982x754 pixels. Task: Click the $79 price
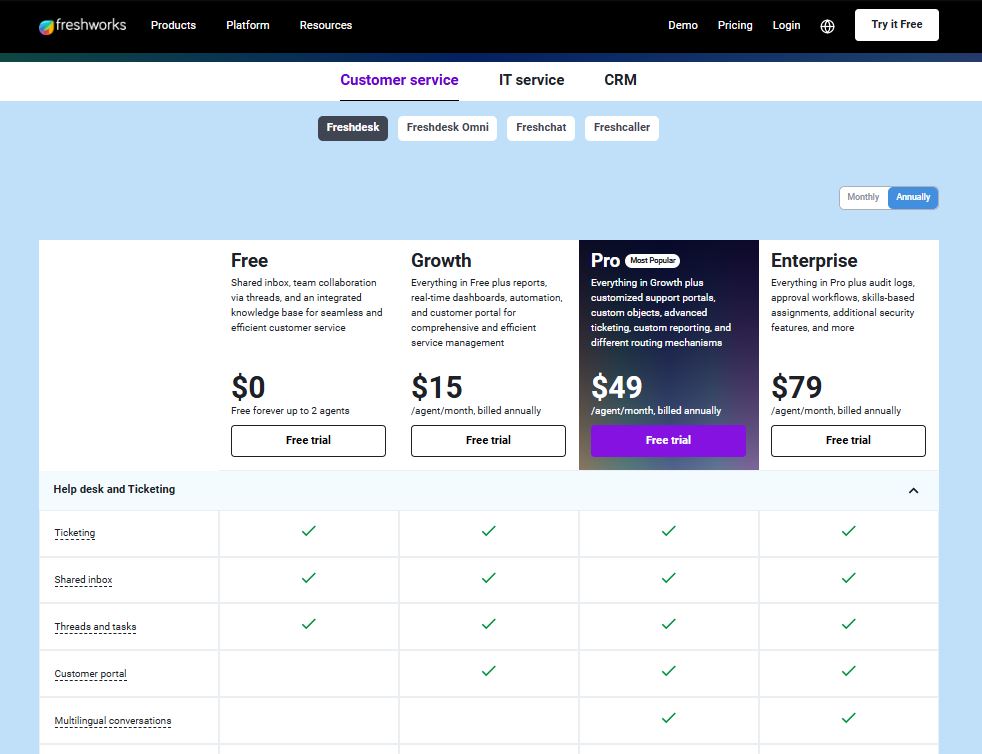pos(797,387)
